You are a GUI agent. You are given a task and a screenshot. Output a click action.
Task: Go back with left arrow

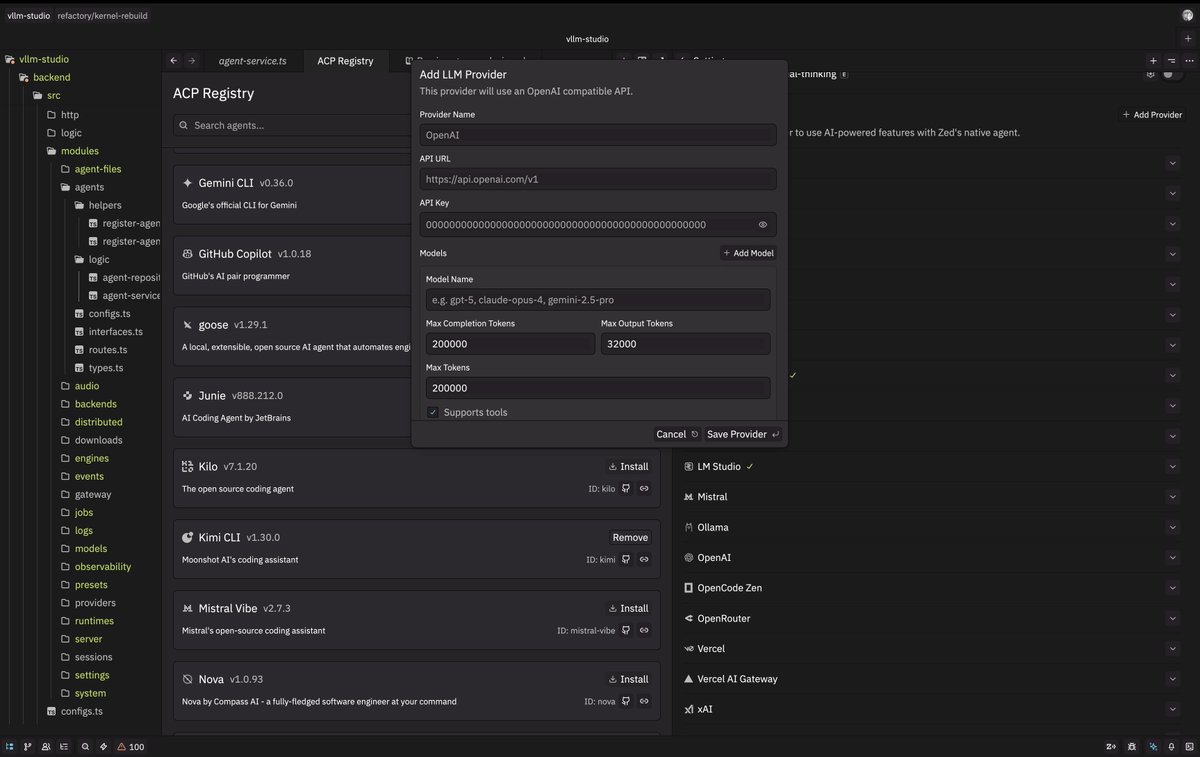[174, 61]
